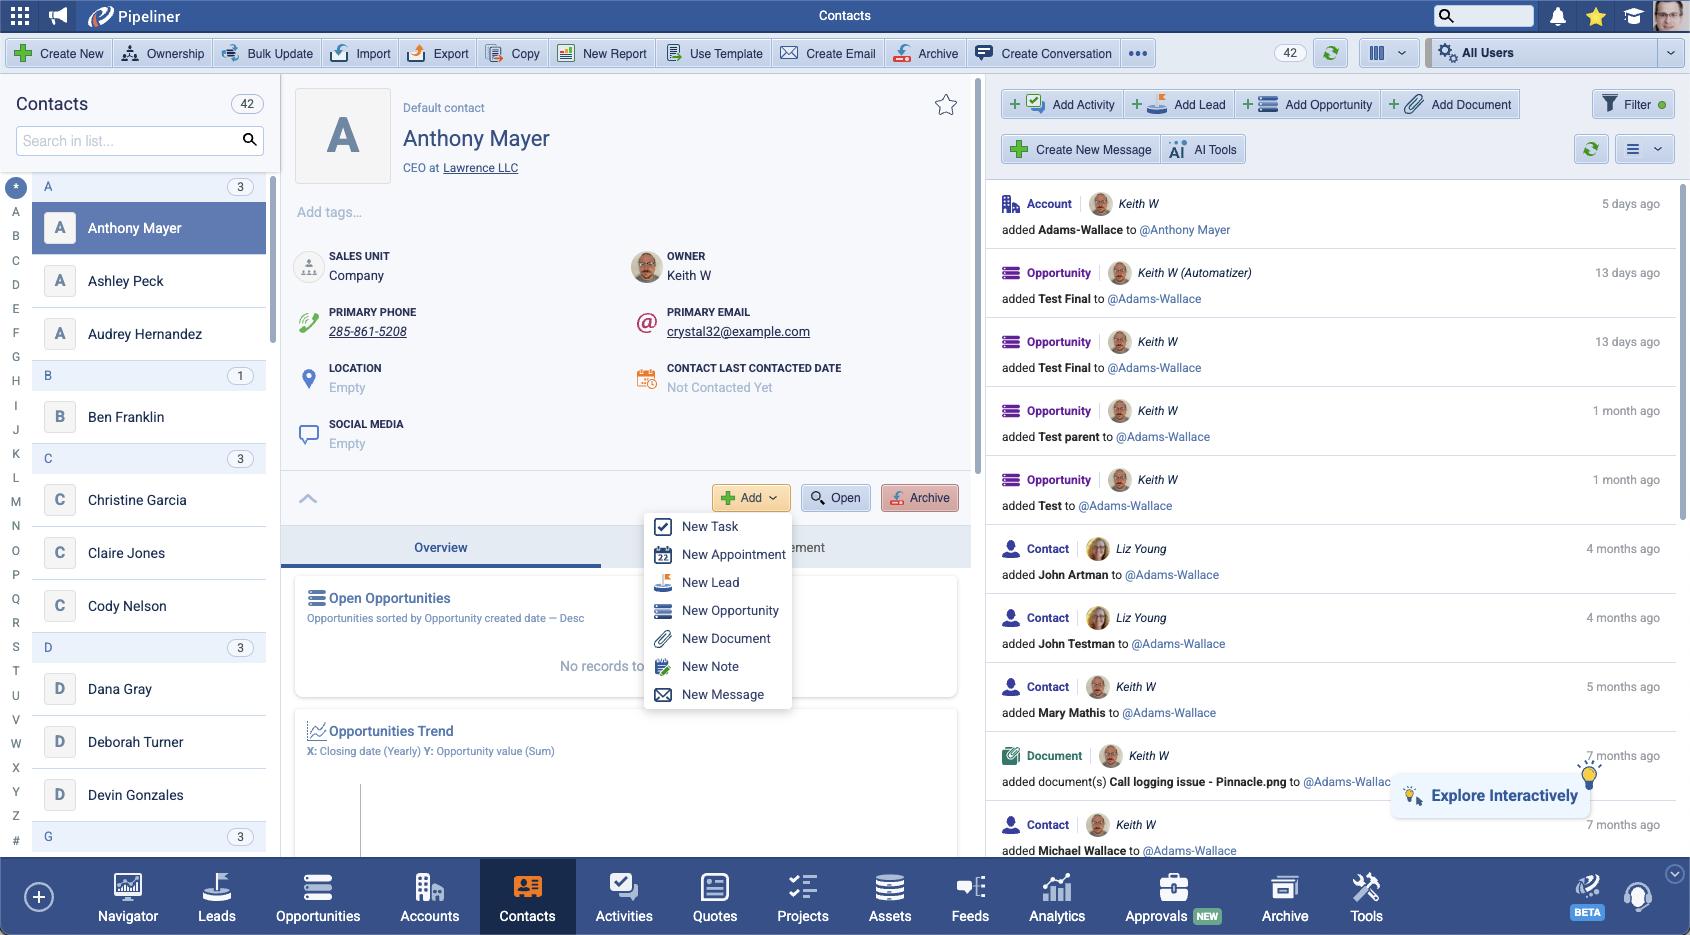This screenshot has width=1690, height=935.
Task: Click the headset support icon
Action: point(1637,896)
